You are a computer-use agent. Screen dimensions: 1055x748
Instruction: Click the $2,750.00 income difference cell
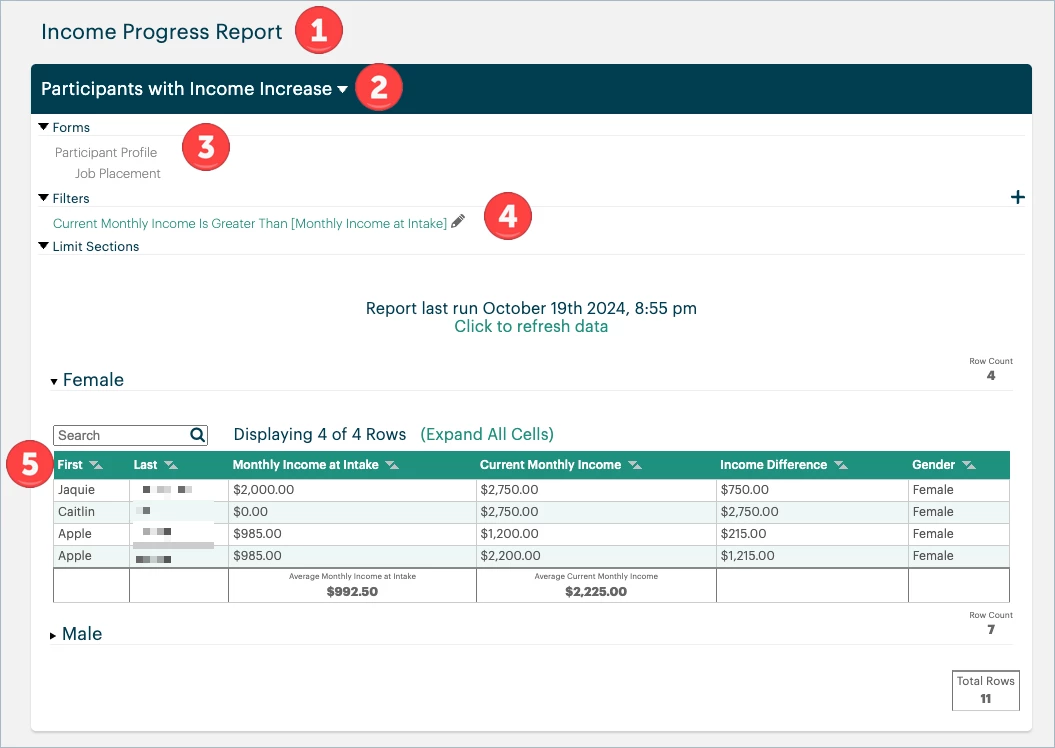click(x=812, y=512)
